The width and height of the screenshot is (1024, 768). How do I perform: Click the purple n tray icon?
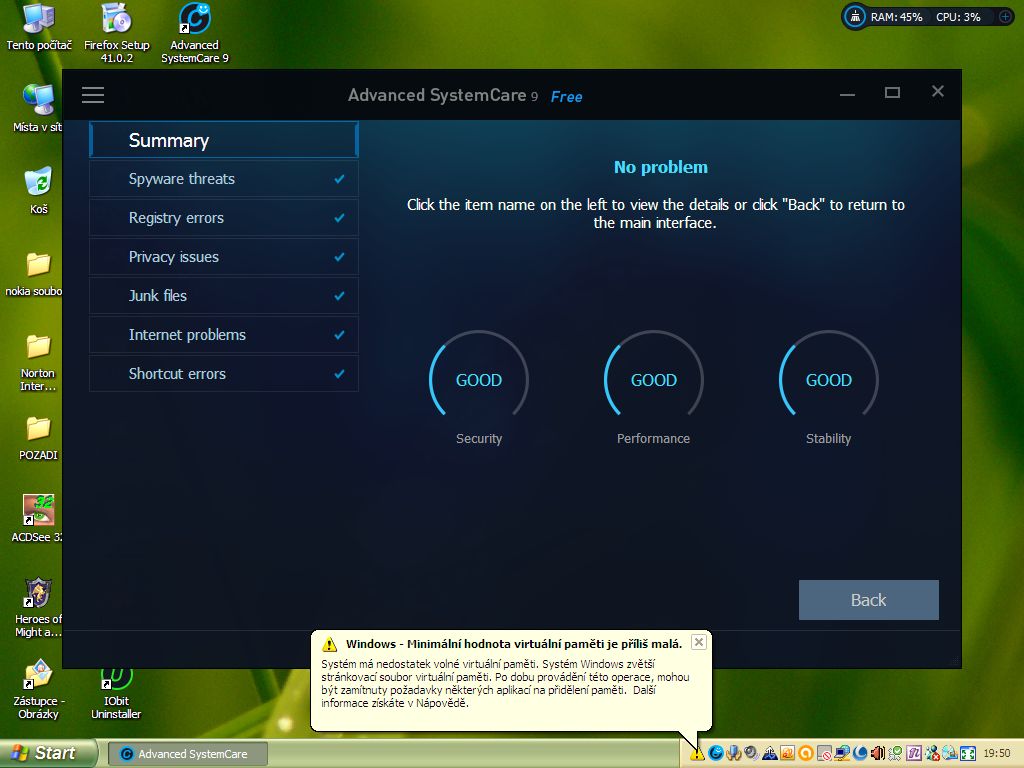(x=914, y=754)
